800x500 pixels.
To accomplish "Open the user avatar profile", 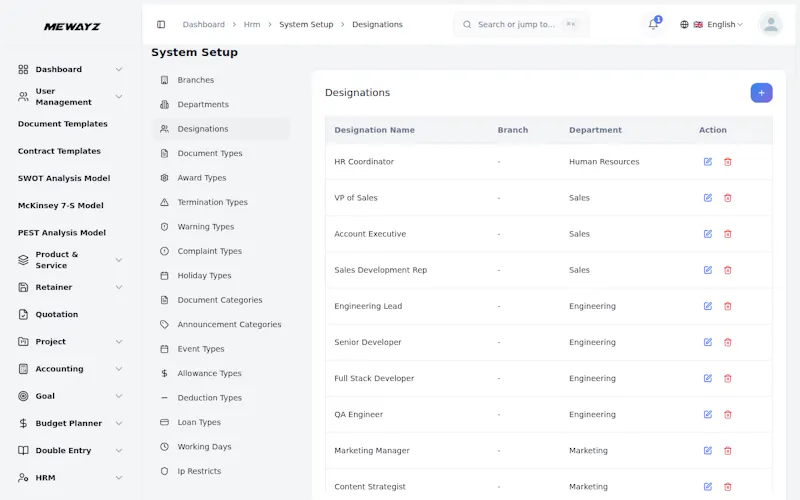I will (770, 24).
